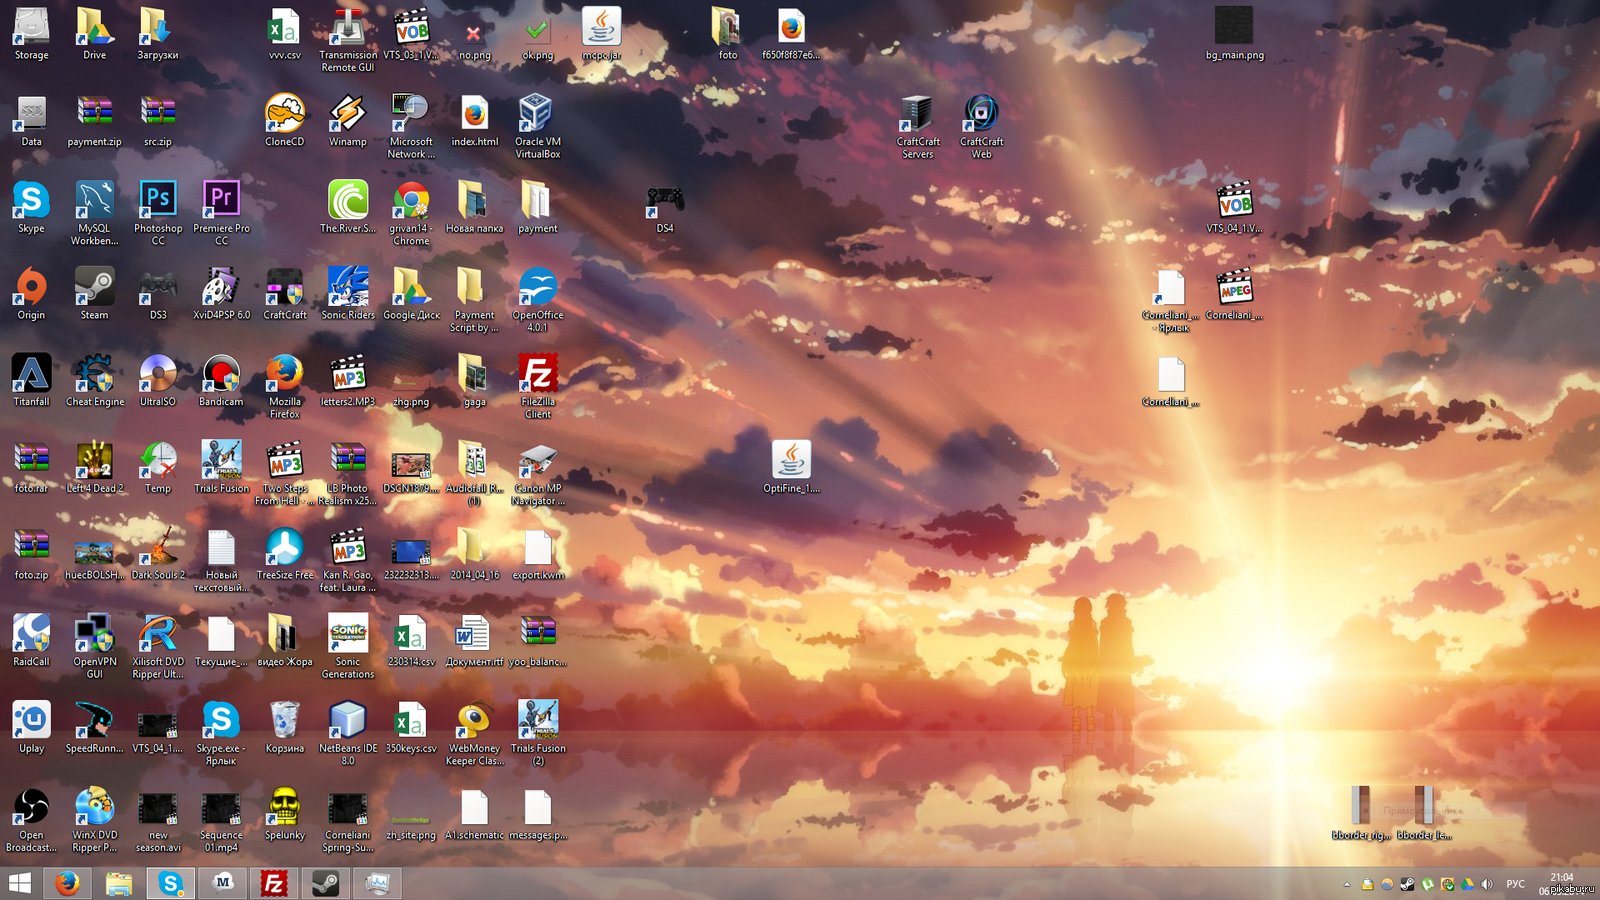
Task: Click the NetBeans IDE 8.0 desktop icon
Action: (347, 734)
